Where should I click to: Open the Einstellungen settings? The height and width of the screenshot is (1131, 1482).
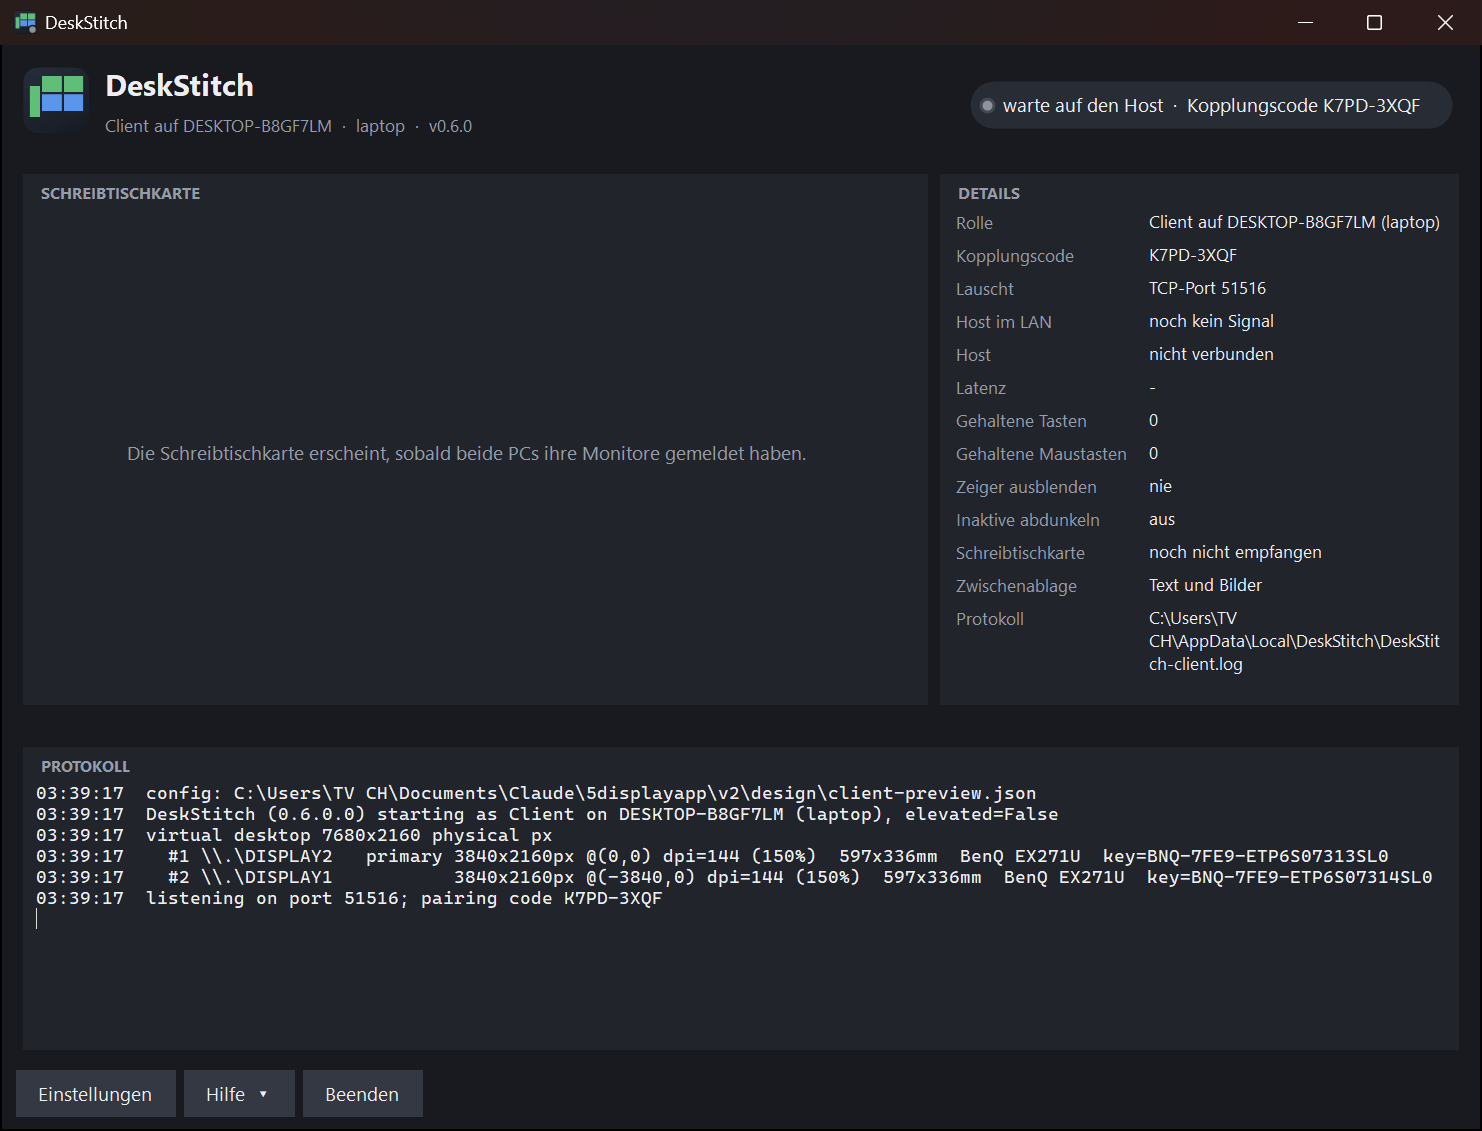[96, 1094]
